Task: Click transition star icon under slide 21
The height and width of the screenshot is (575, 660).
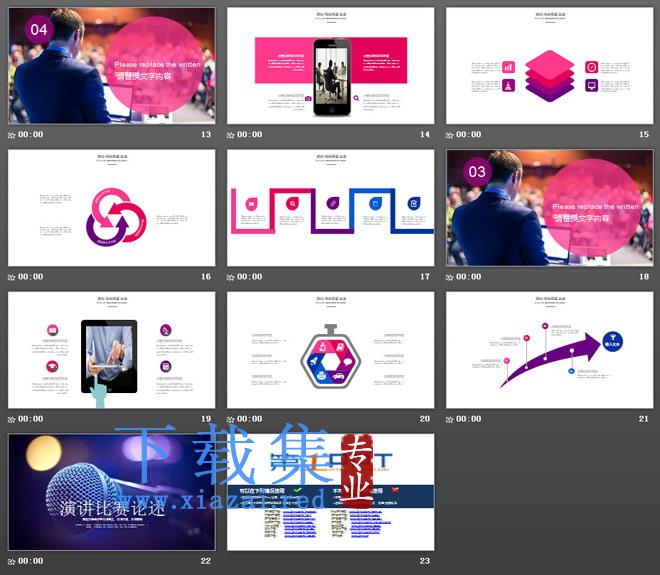Action: (450, 420)
